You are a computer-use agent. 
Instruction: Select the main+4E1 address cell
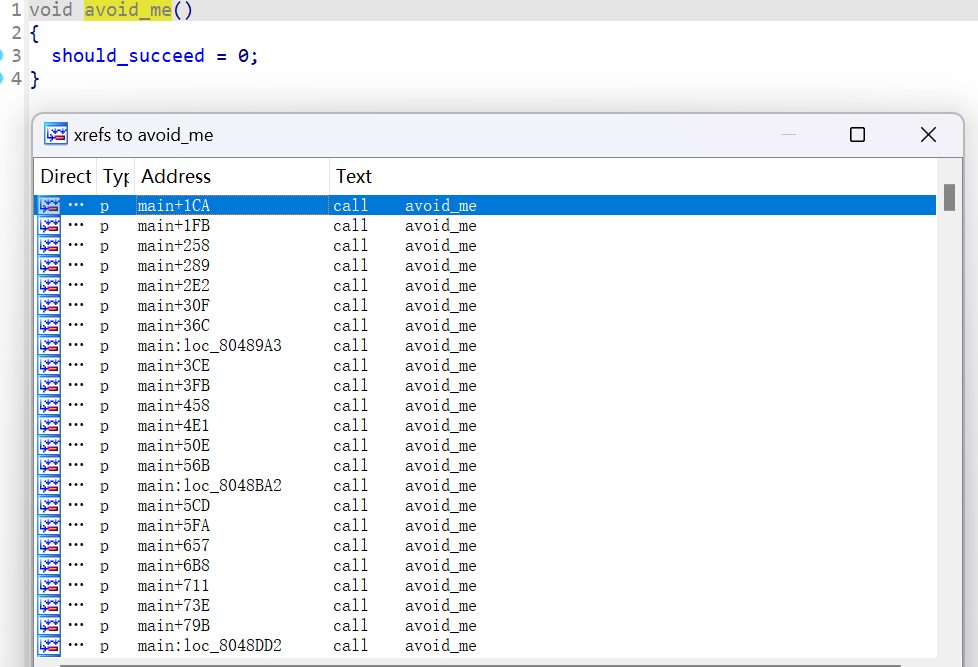232,425
